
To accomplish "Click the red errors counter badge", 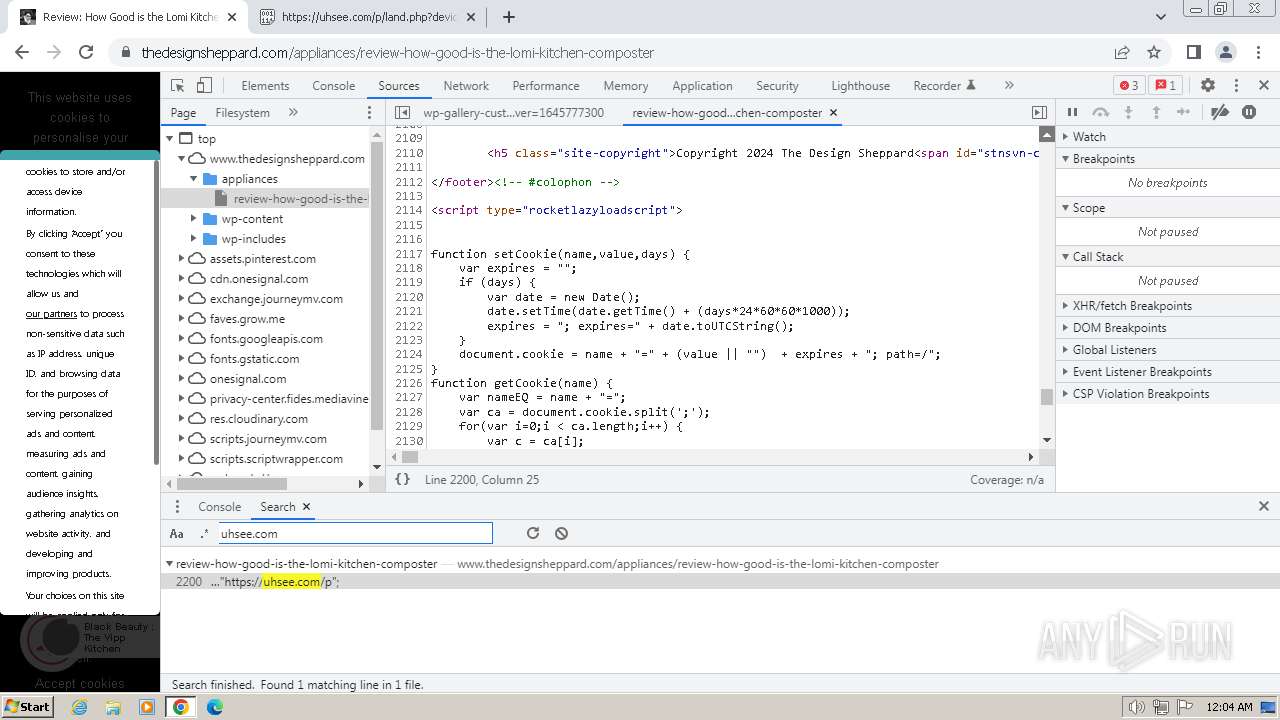I will (x=1129, y=86).
